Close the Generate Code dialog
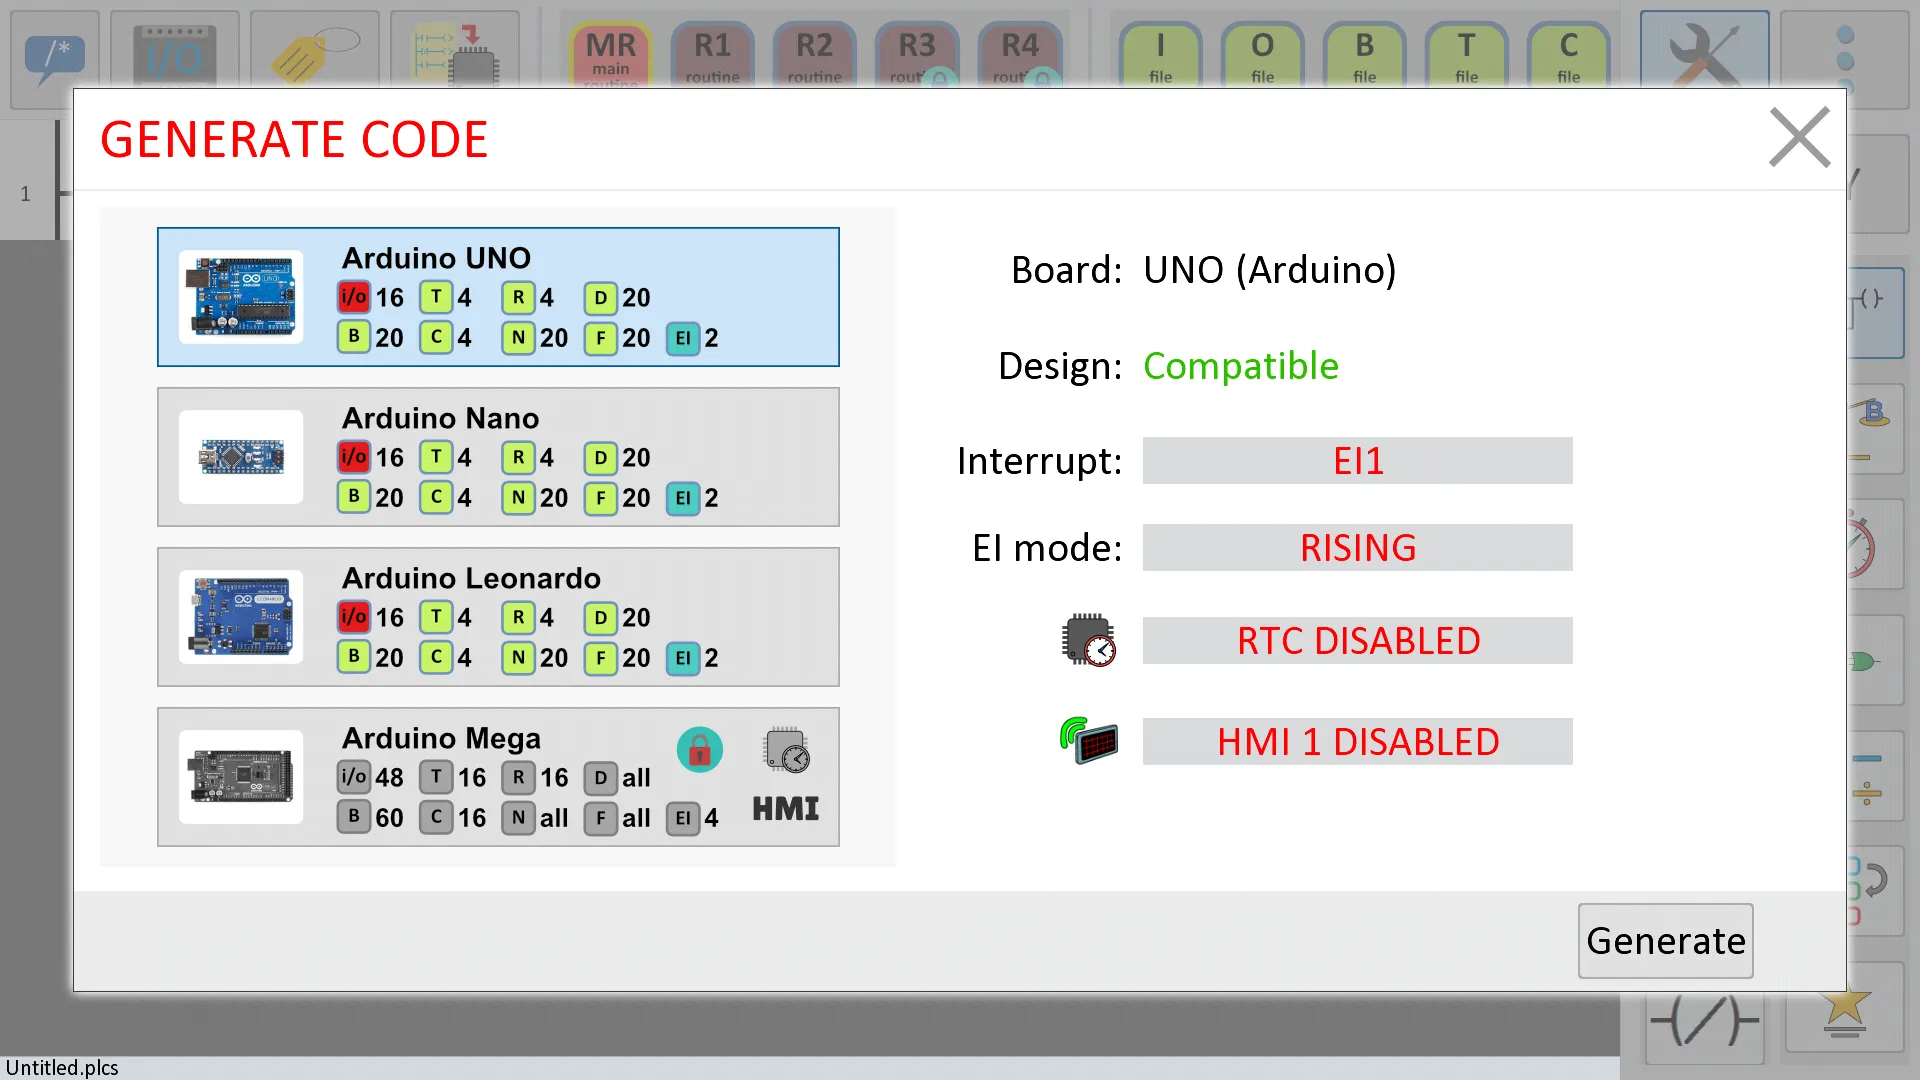Screen dimensions: 1920x1080 pos(1798,138)
